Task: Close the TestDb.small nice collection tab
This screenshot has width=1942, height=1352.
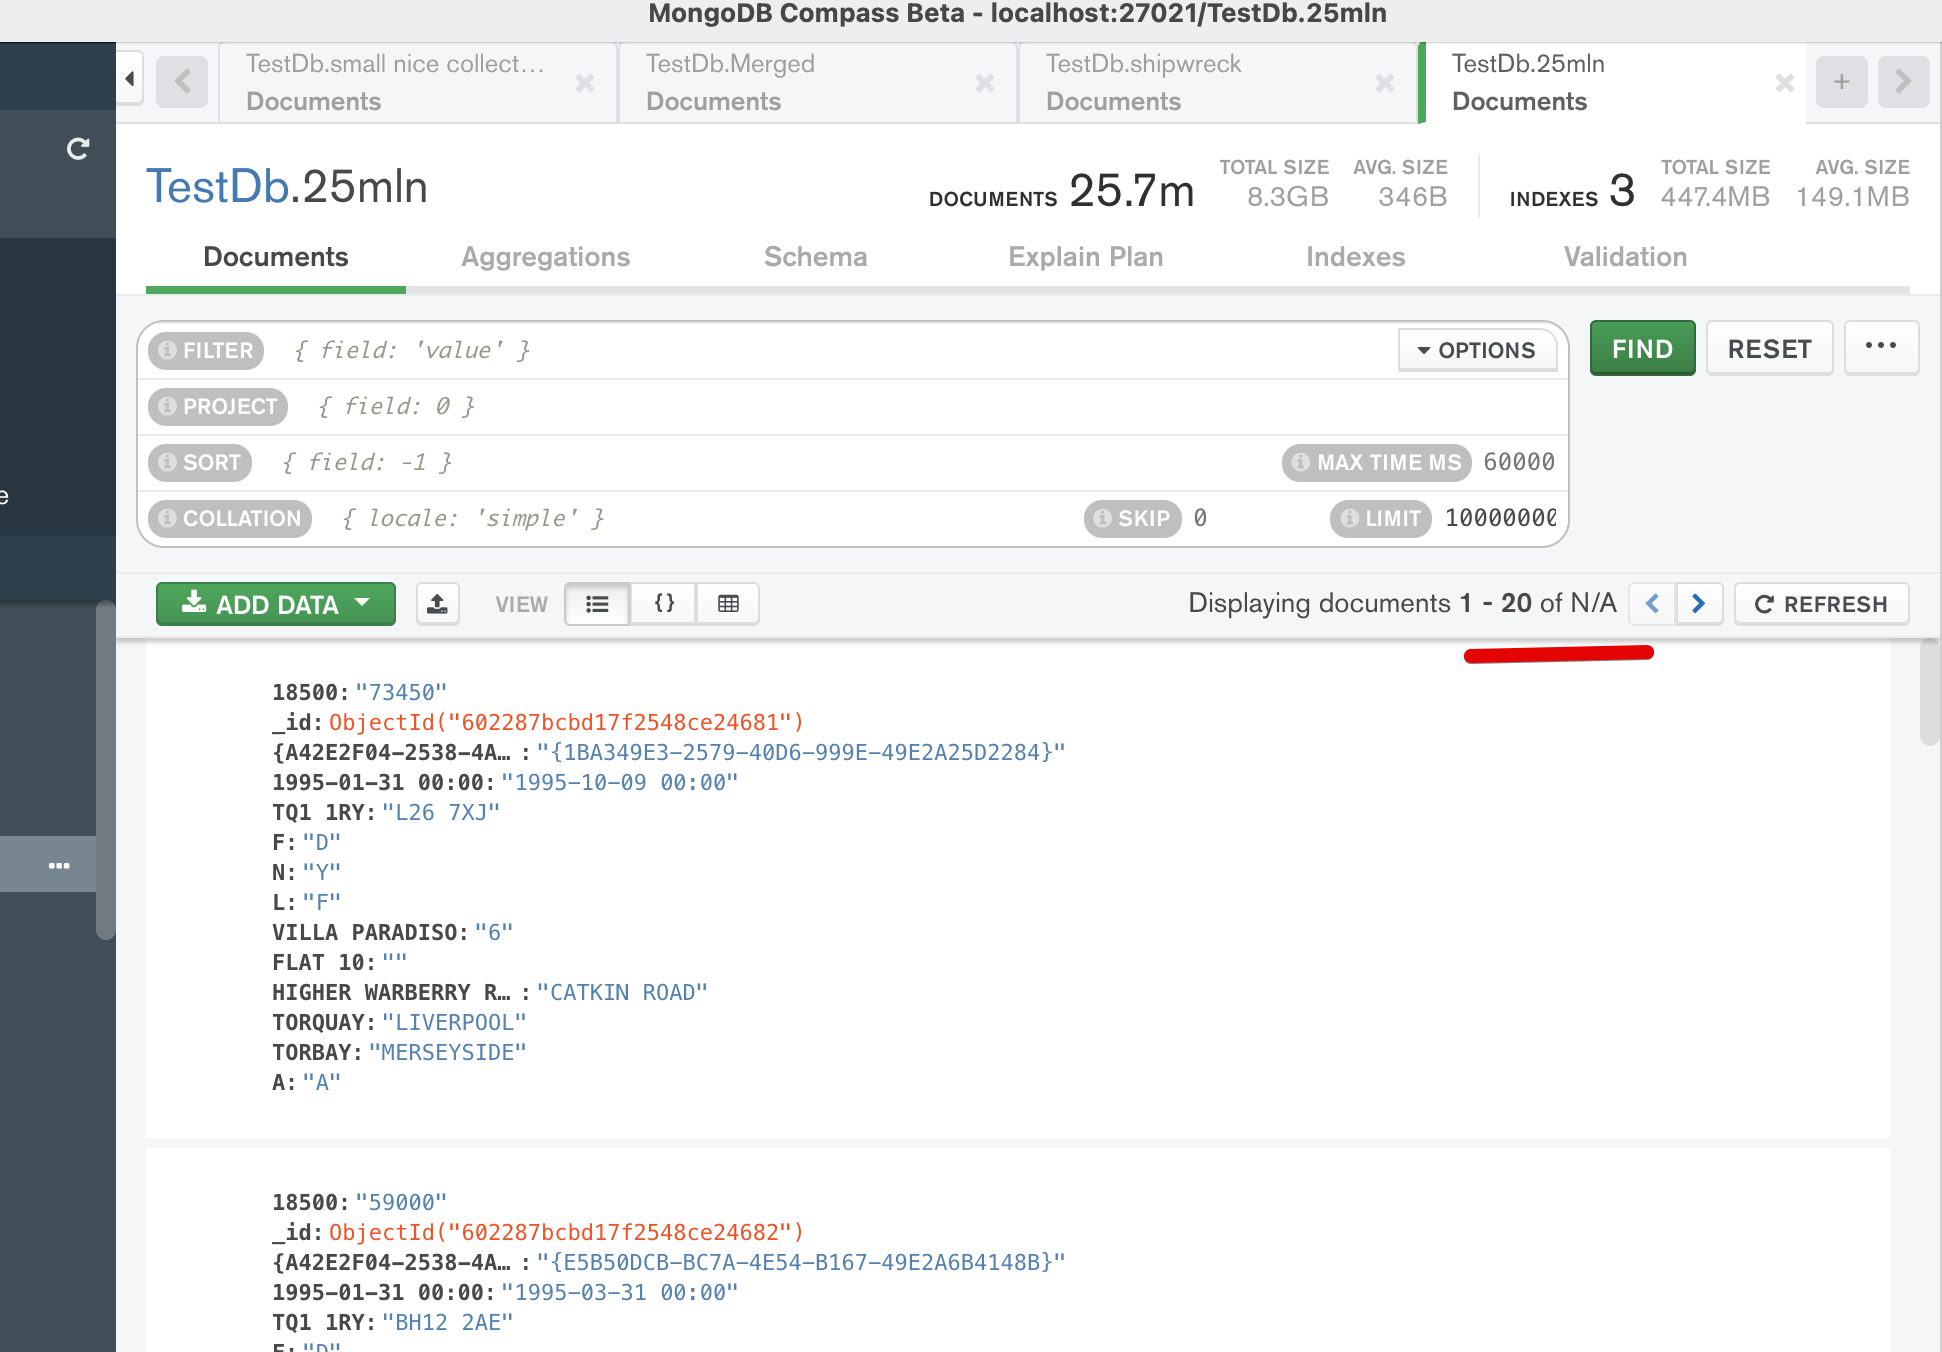Action: [x=585, y=83]
